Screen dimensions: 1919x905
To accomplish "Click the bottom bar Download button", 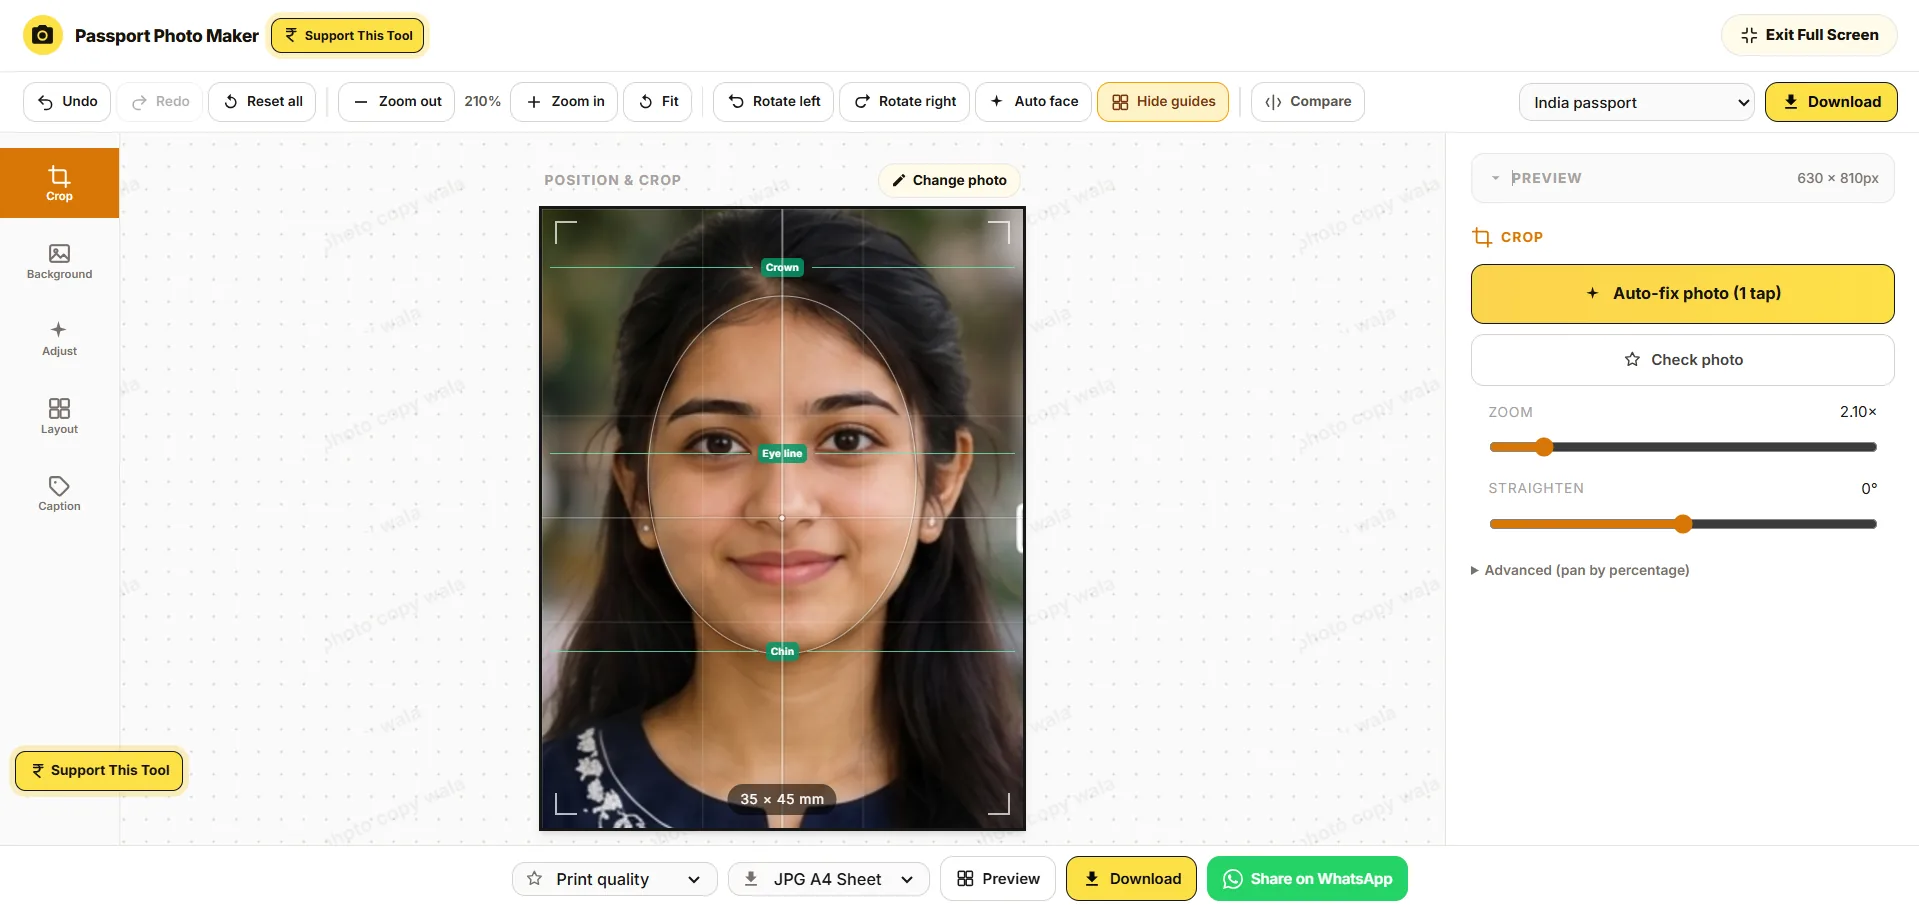I will pos(1131,879).
